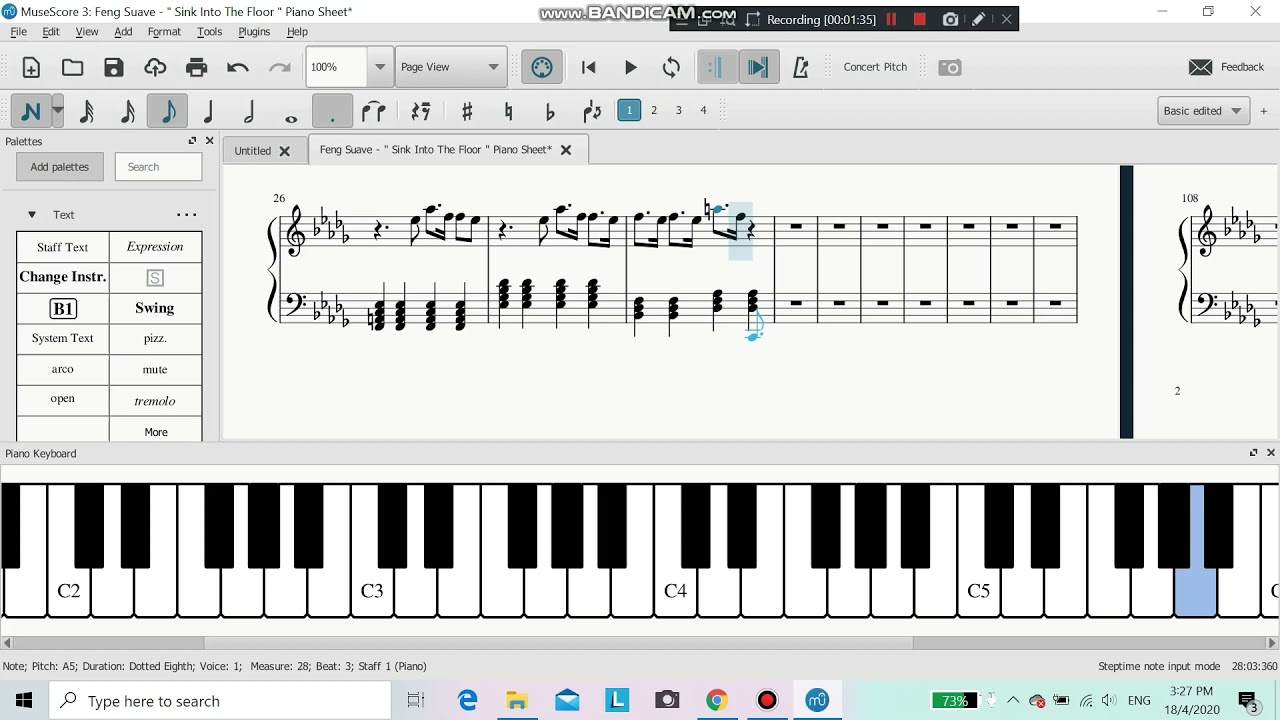Close the Untitled tab
This screenshot has width=1280, height=720.
(x=284, y=151)
